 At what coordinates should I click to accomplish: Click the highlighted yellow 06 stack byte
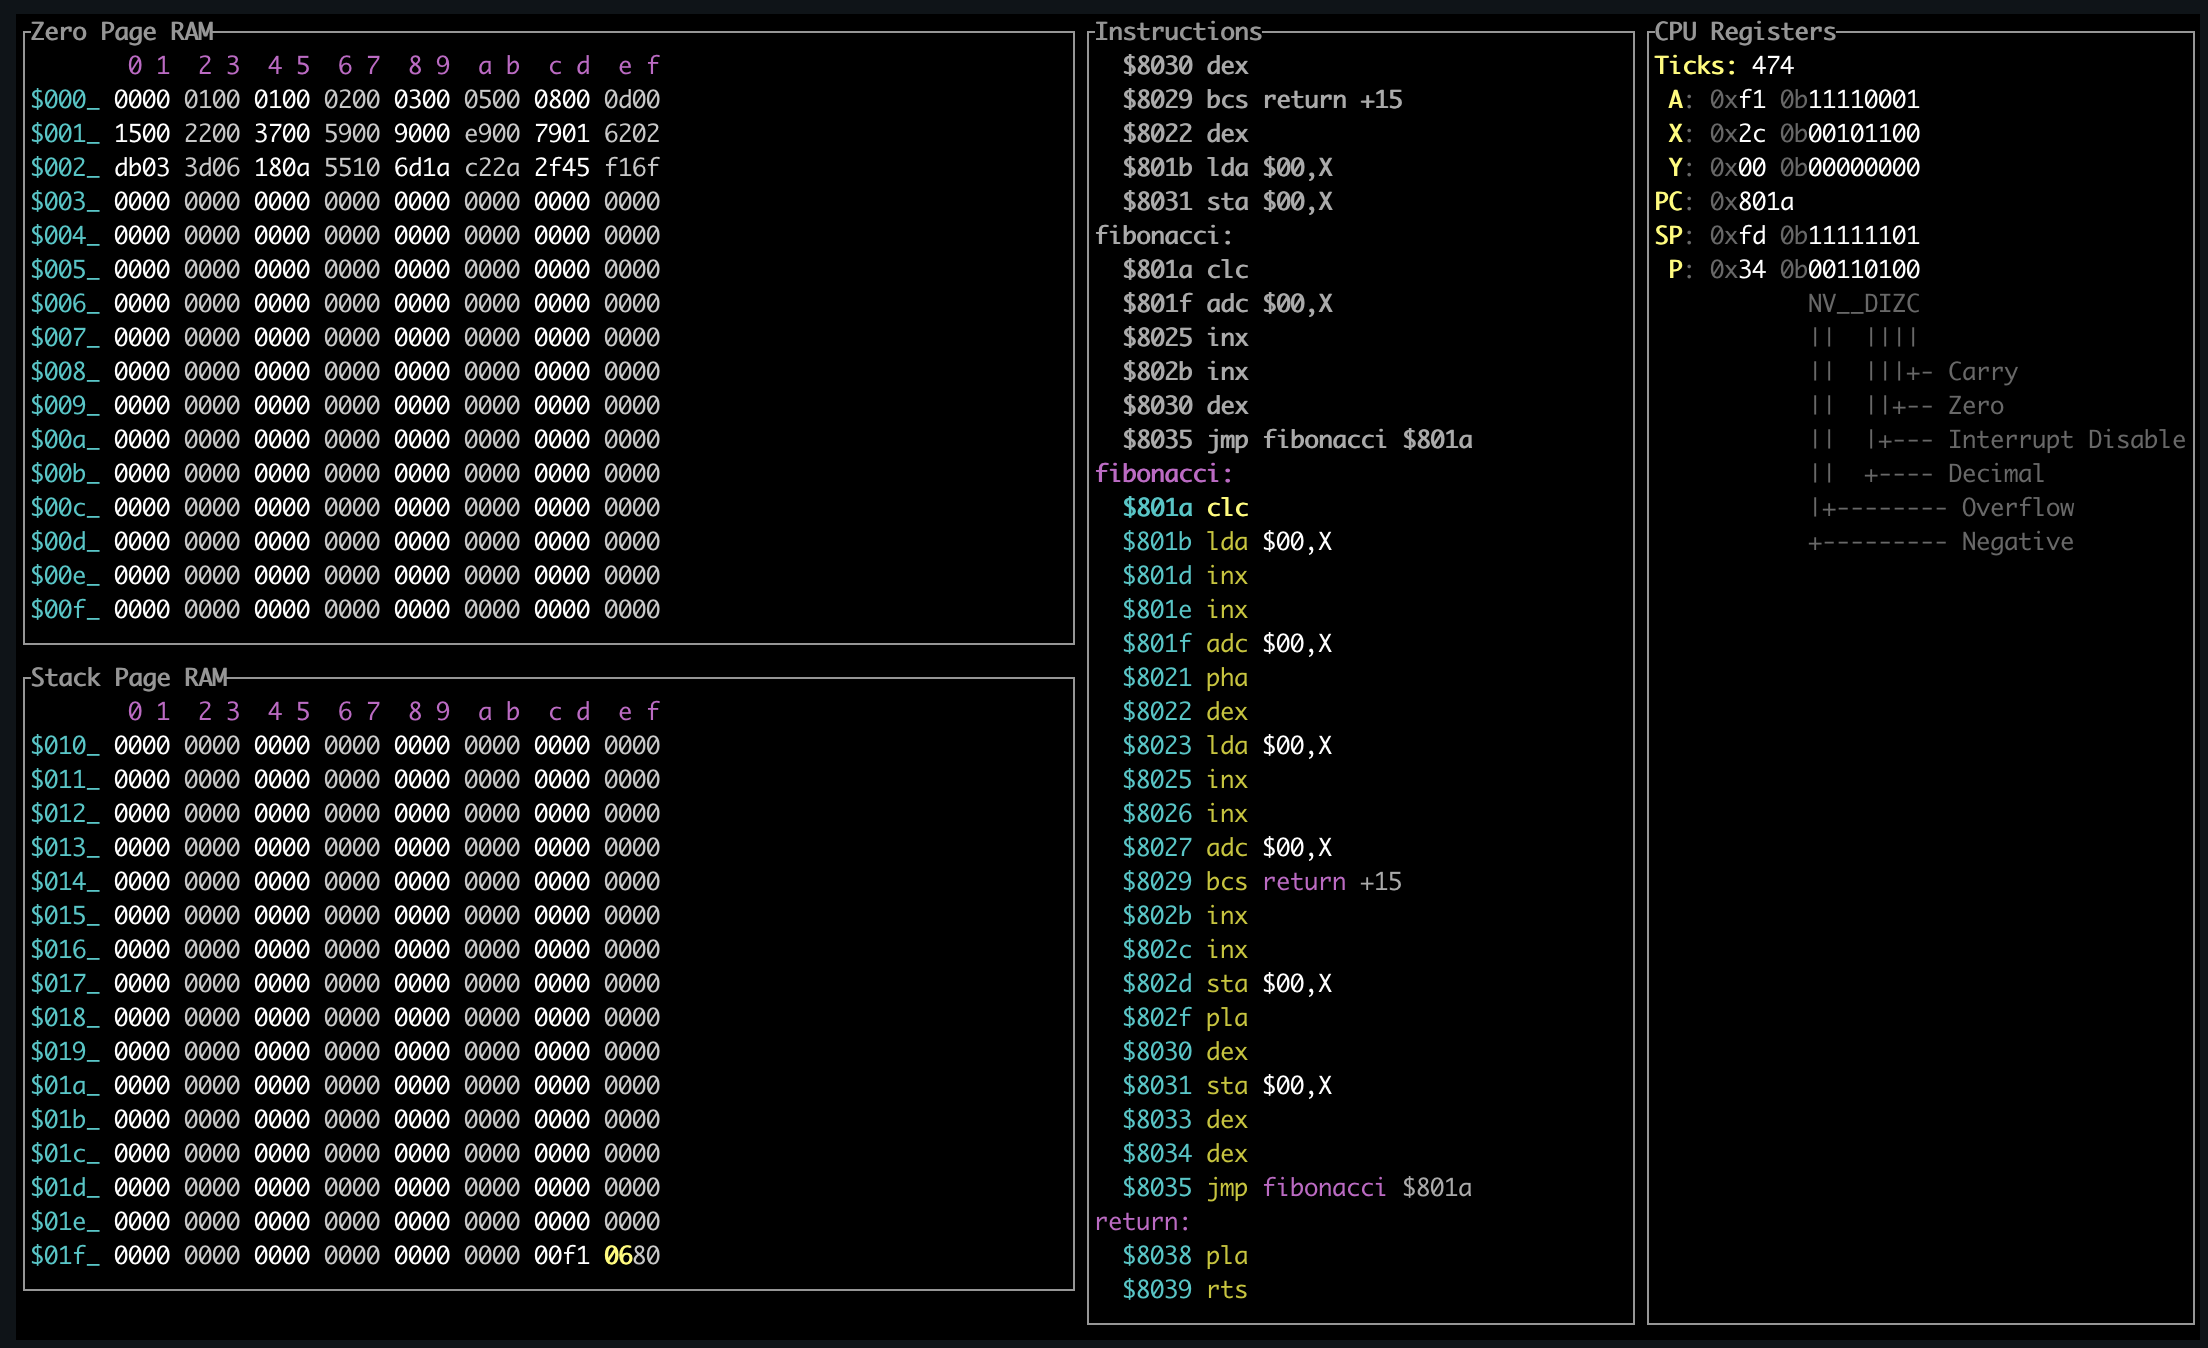point(618,1256)
